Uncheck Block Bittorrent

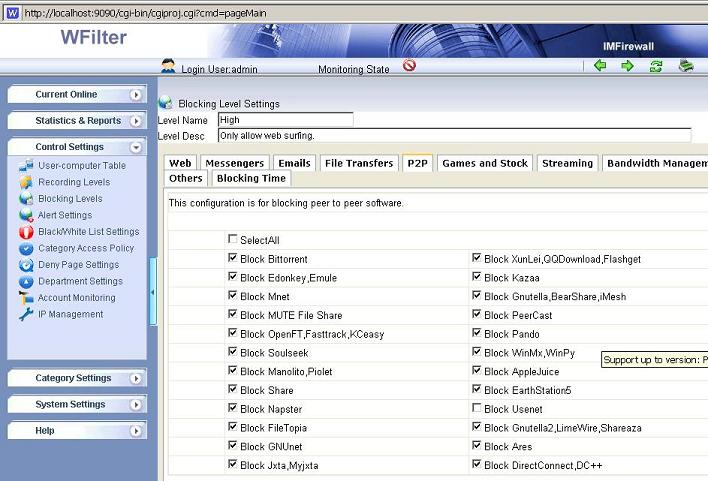click(233, 257)
